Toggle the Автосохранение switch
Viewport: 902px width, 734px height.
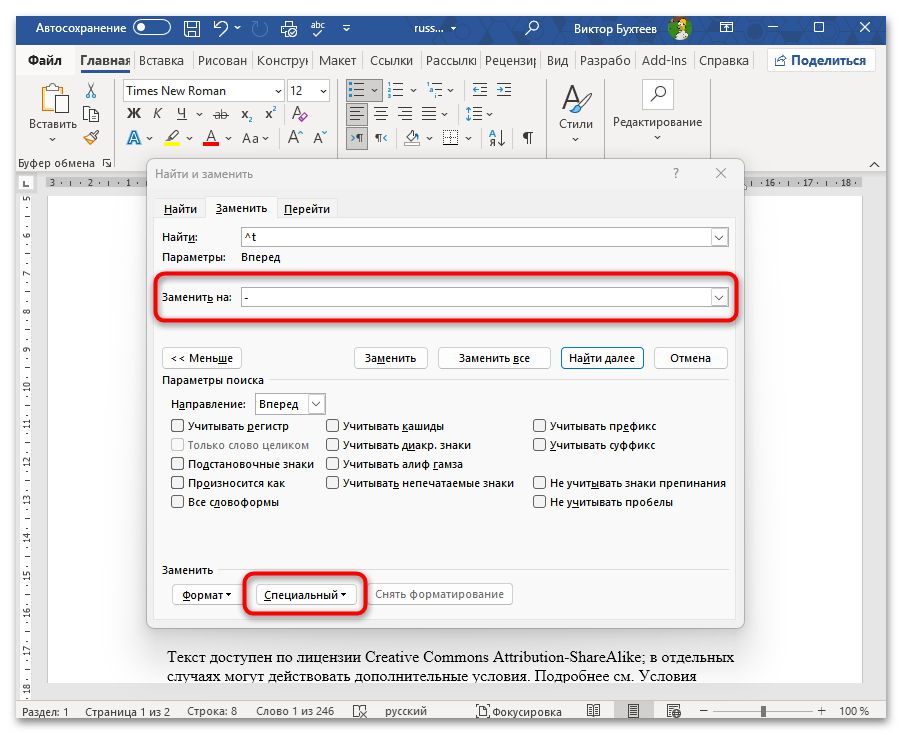pos(152,29)
